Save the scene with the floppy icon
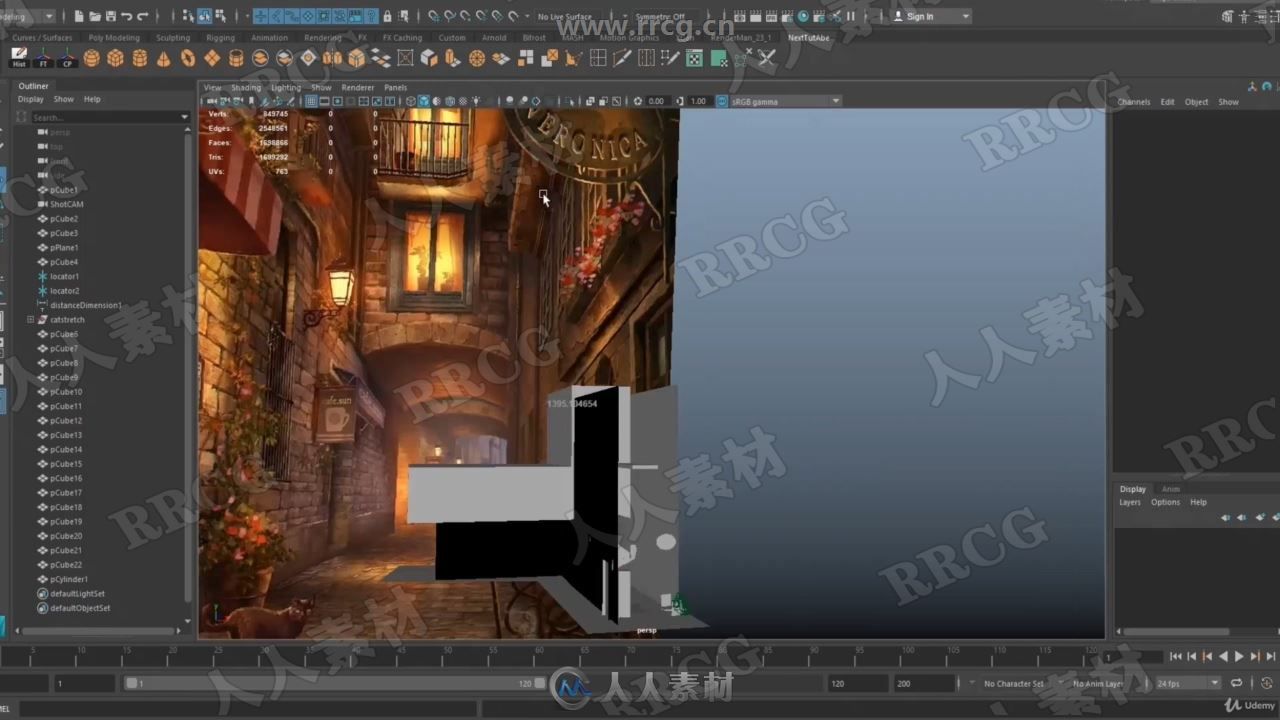 [x=109, y=16]
